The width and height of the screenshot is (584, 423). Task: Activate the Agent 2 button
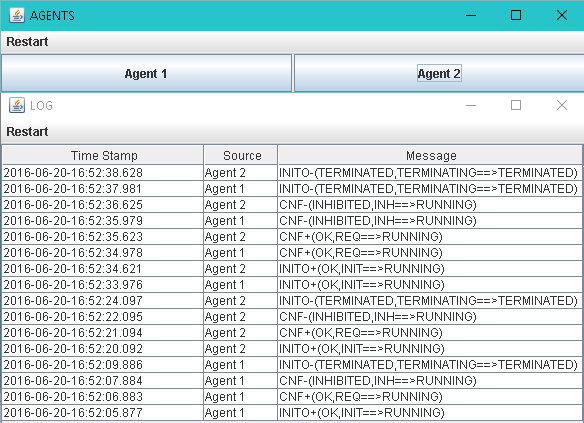439,73
